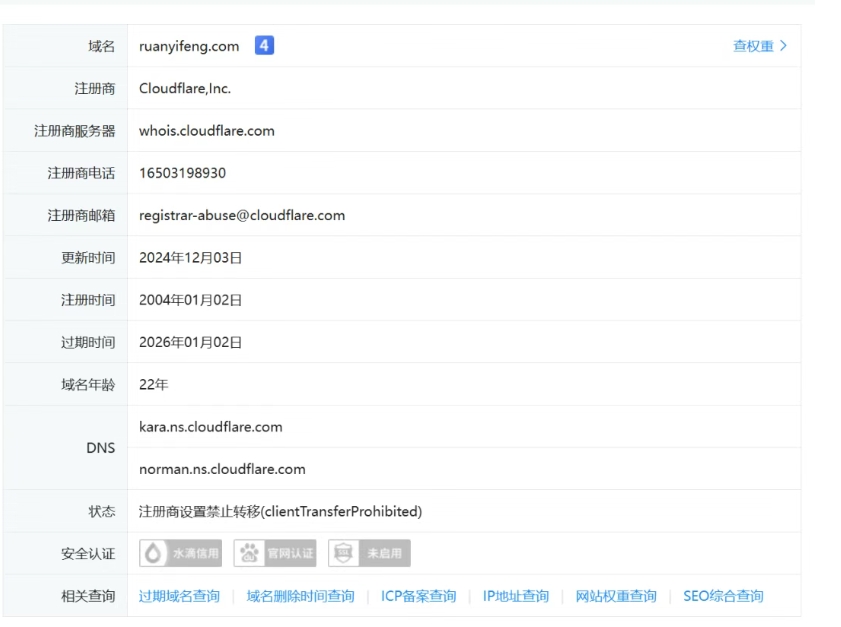Click DNS entry kara.ns.cloudflare.com
841x627 pixels.
(x=210, y=427)
